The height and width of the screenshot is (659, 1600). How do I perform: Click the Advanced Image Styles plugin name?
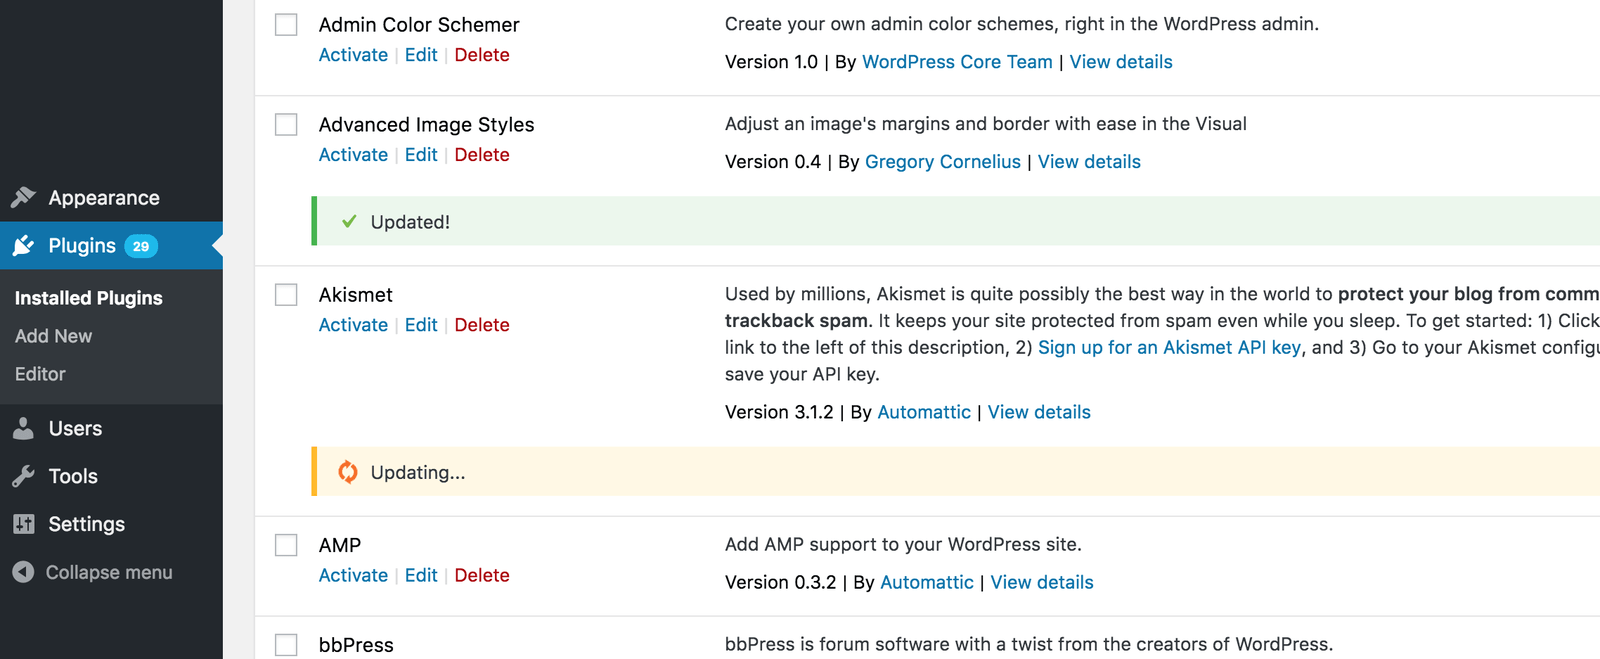(427, 125)
